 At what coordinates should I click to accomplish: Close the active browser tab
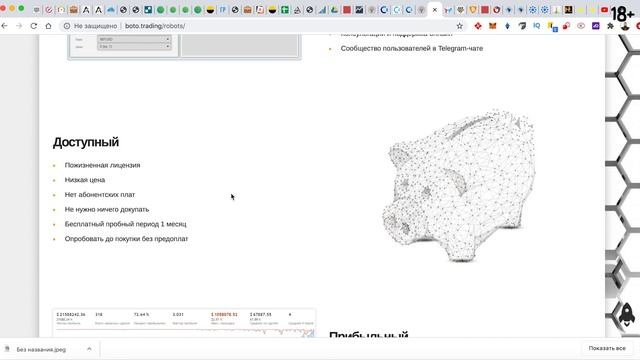click(435, 10)
